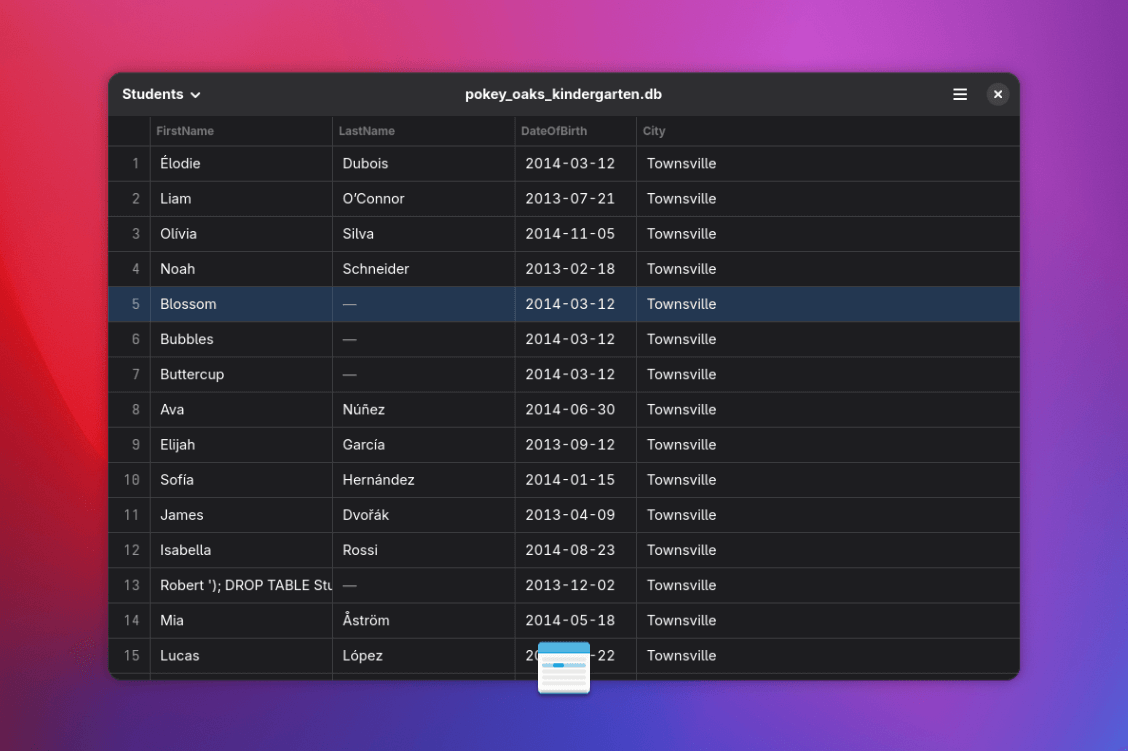Click the date cell 2014-11-05

click(x=570, y=234)
